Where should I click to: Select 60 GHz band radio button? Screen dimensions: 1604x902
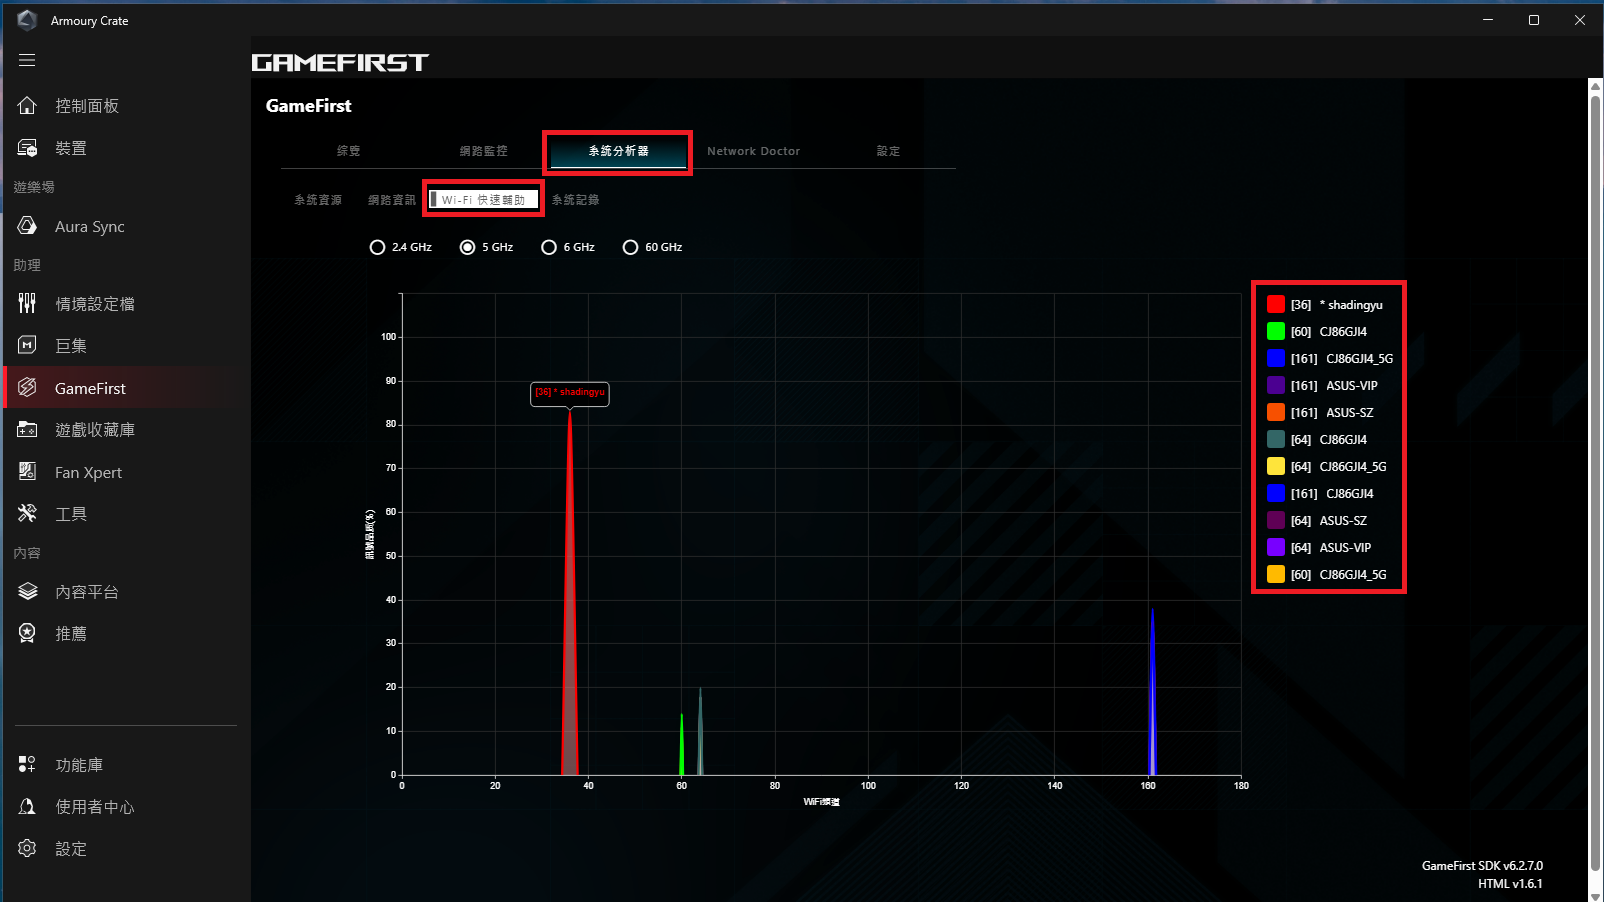(x=630, y=247)
